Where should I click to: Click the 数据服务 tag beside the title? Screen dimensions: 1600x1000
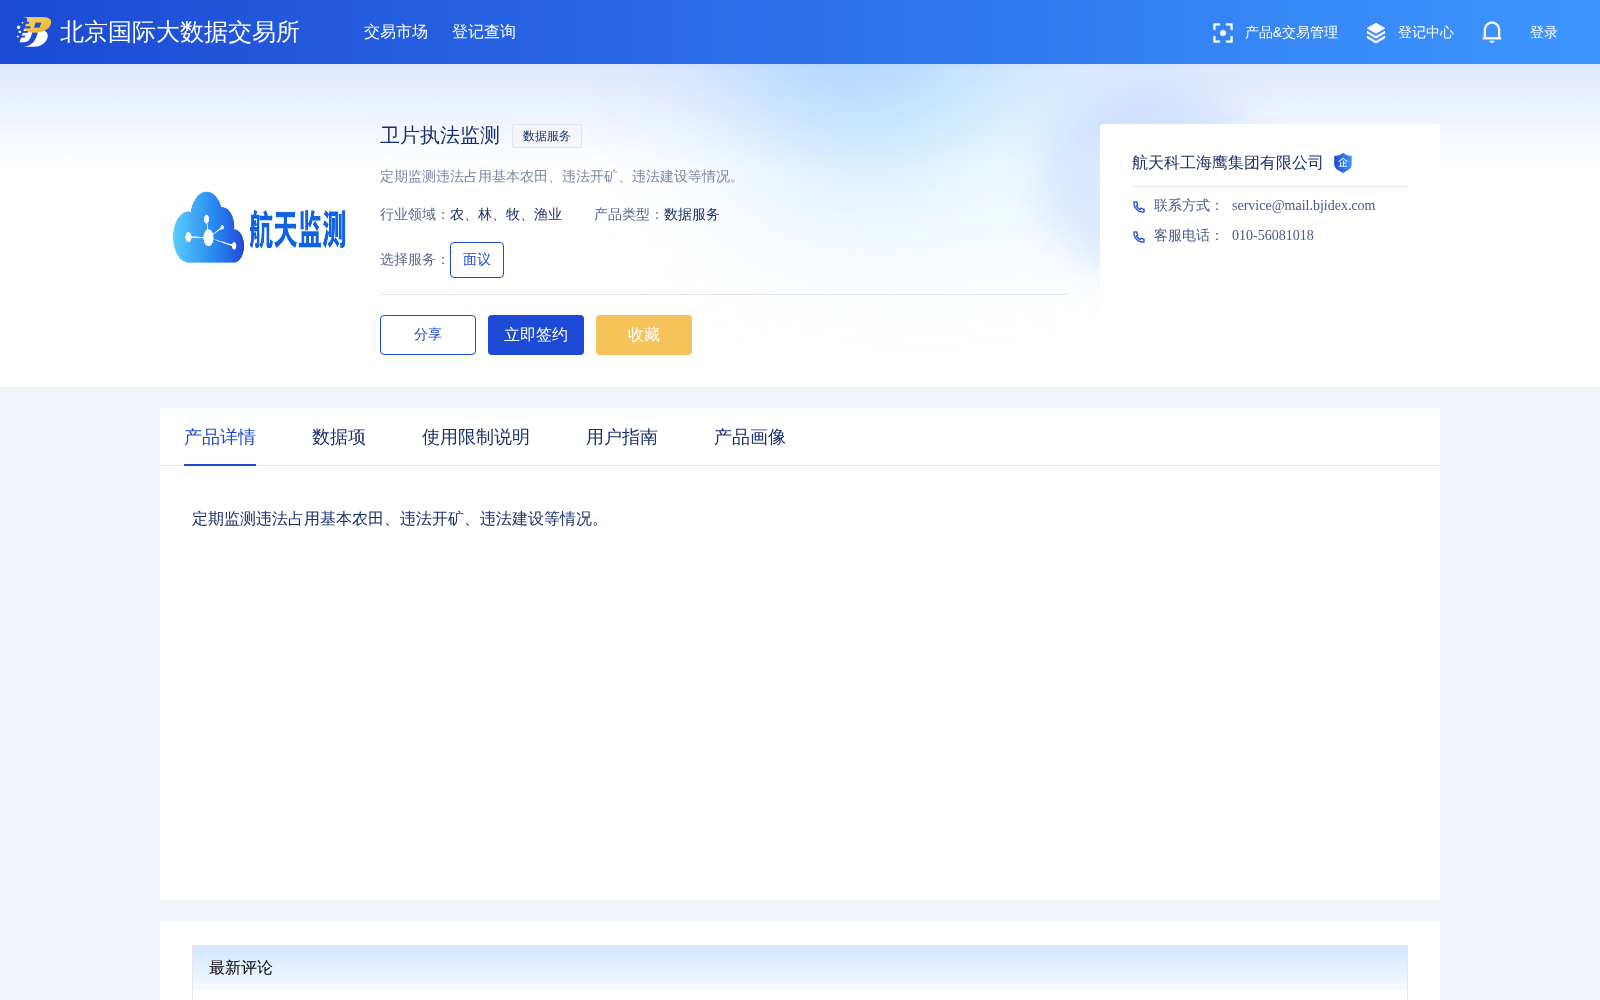click(x=547, y=136)
